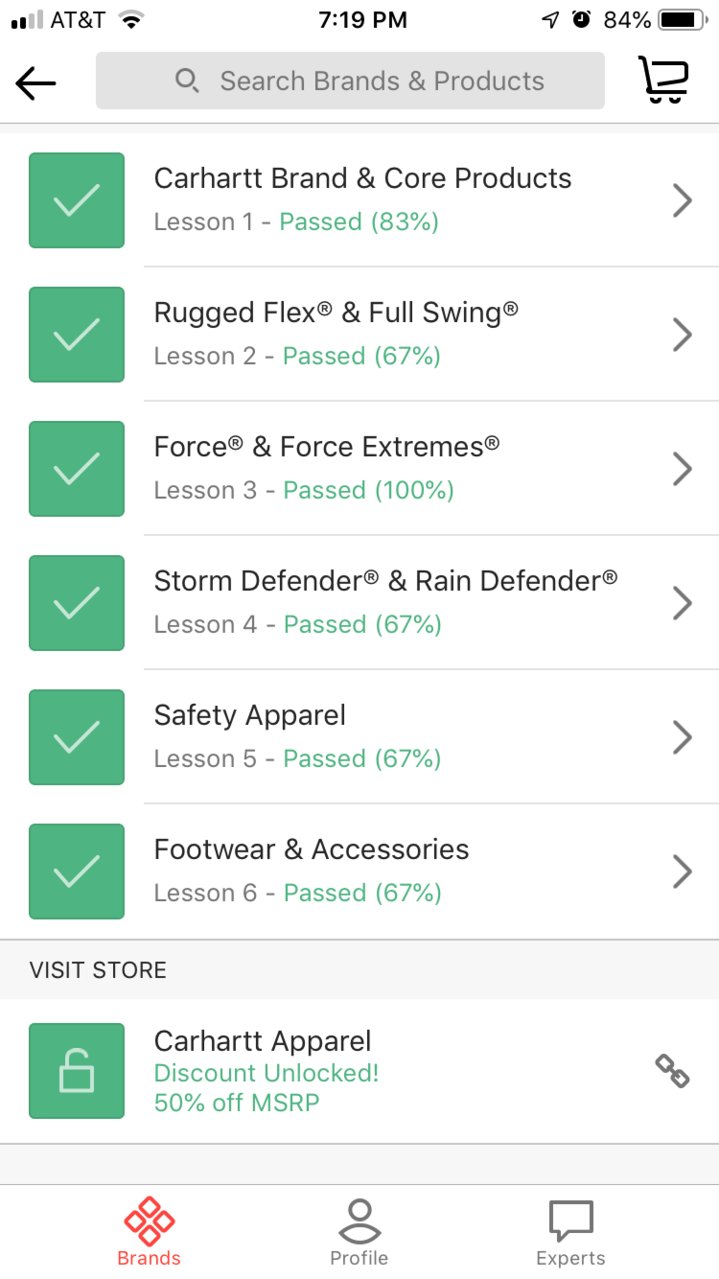Image resolution: width=719 pixels, height=1279 pixels.
Task: Open the shopping cart icon
Action: pos(664,80)
